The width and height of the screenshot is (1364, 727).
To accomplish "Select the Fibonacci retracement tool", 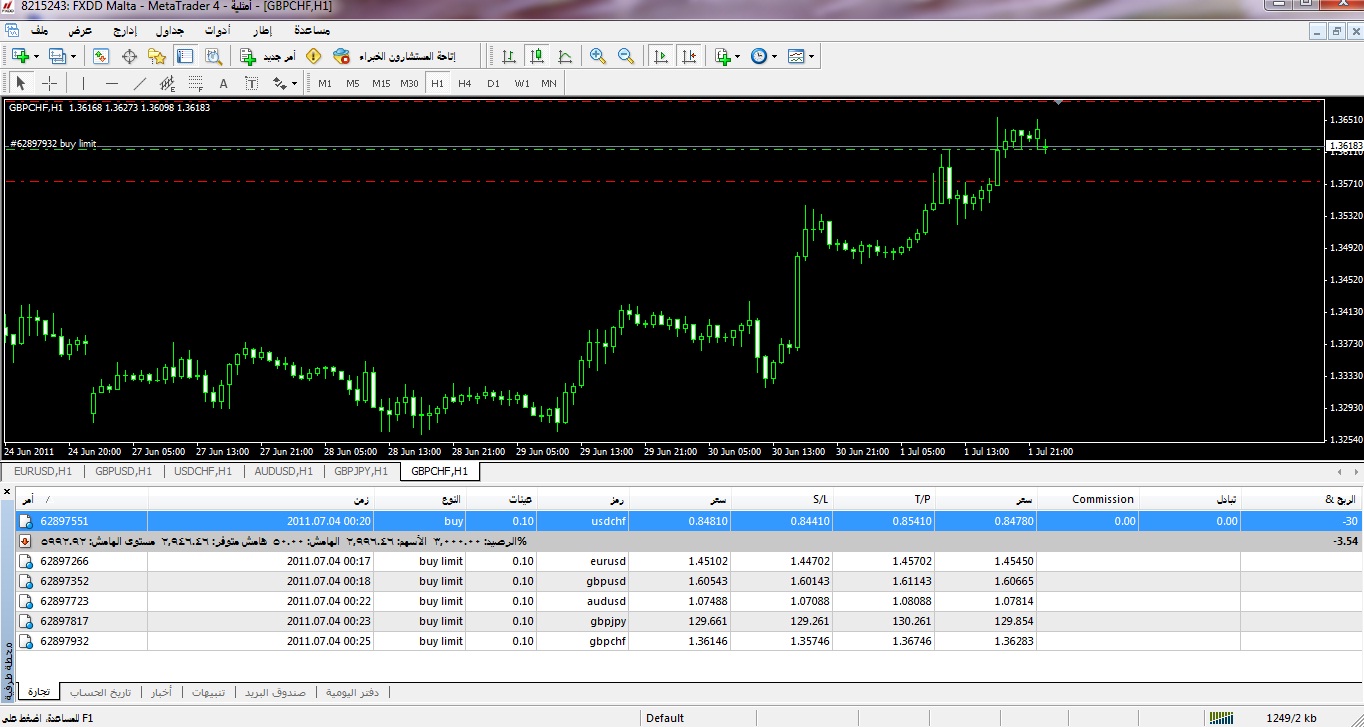I will click(196, 83).
